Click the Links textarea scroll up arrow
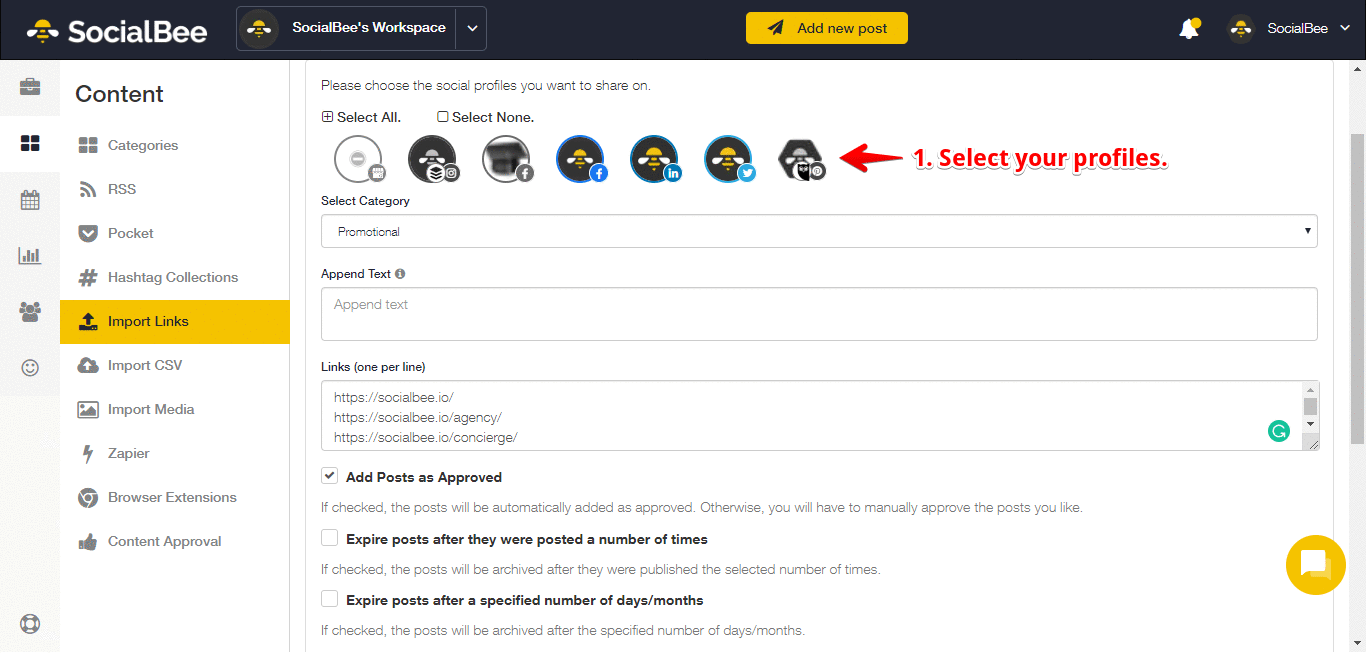Image resolution: width=1366 pixels, height=655 pixels. (1310, 390)
